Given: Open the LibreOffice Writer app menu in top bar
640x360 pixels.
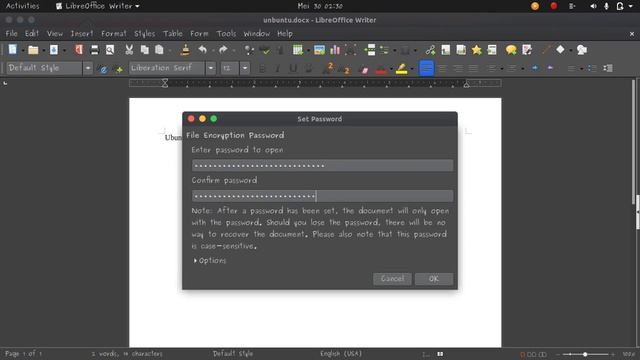Looking at the screenshot, I should [98, 6].
